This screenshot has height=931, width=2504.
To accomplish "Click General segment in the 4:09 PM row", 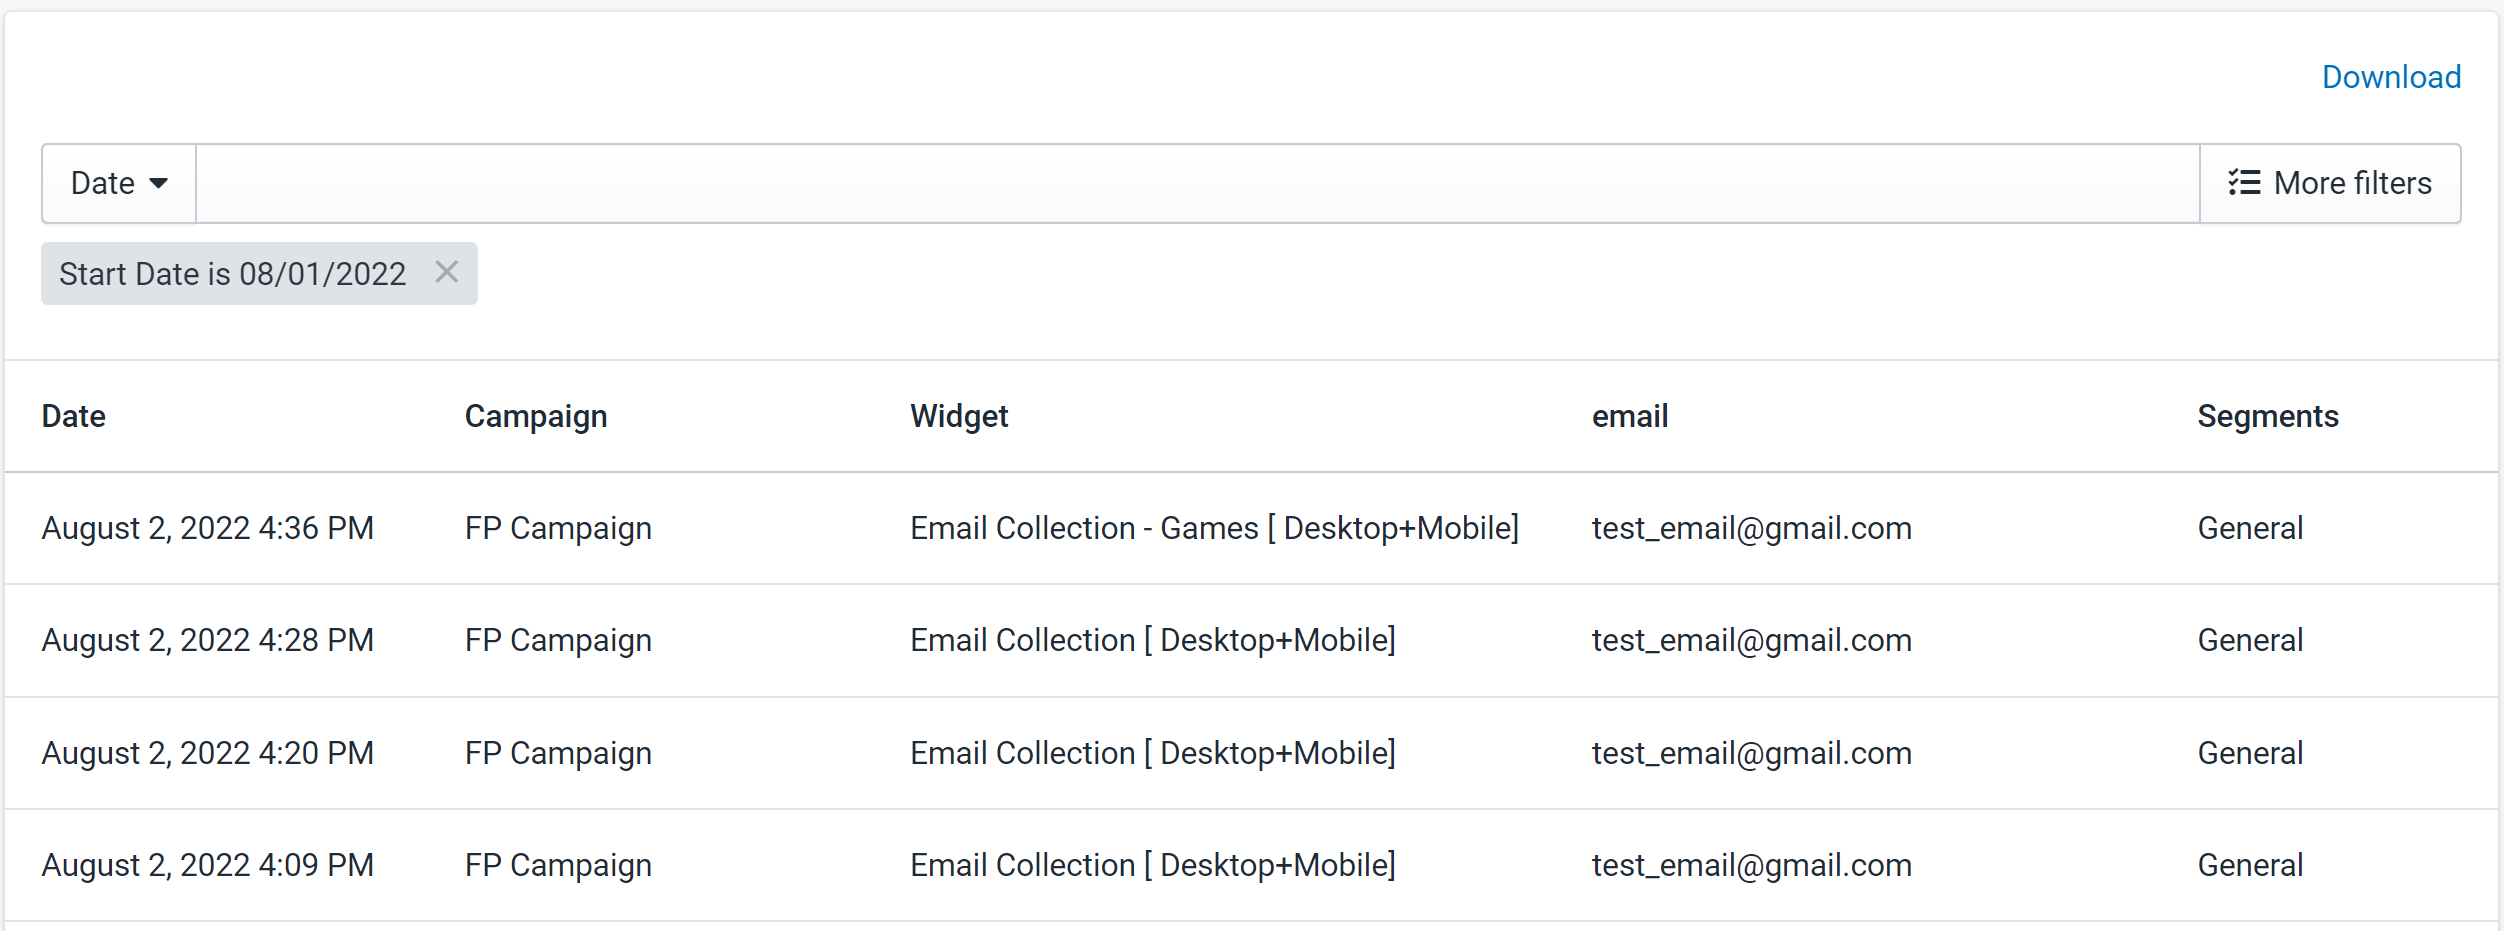I will (2250, 865).
